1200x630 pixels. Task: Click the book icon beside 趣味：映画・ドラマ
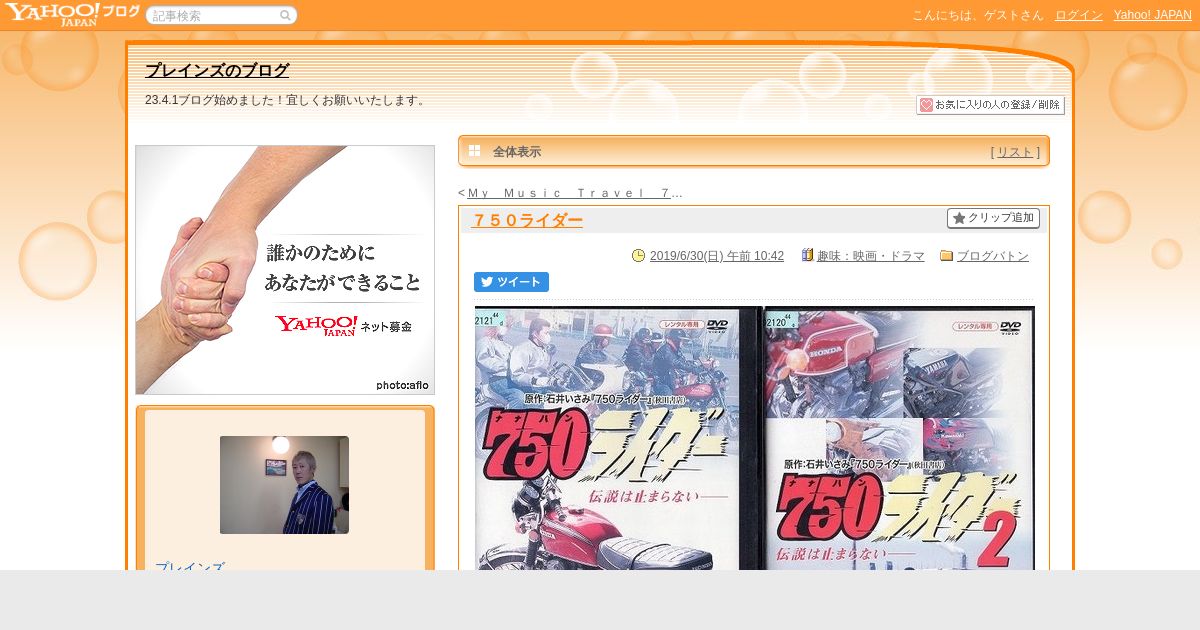click(808, 255)
